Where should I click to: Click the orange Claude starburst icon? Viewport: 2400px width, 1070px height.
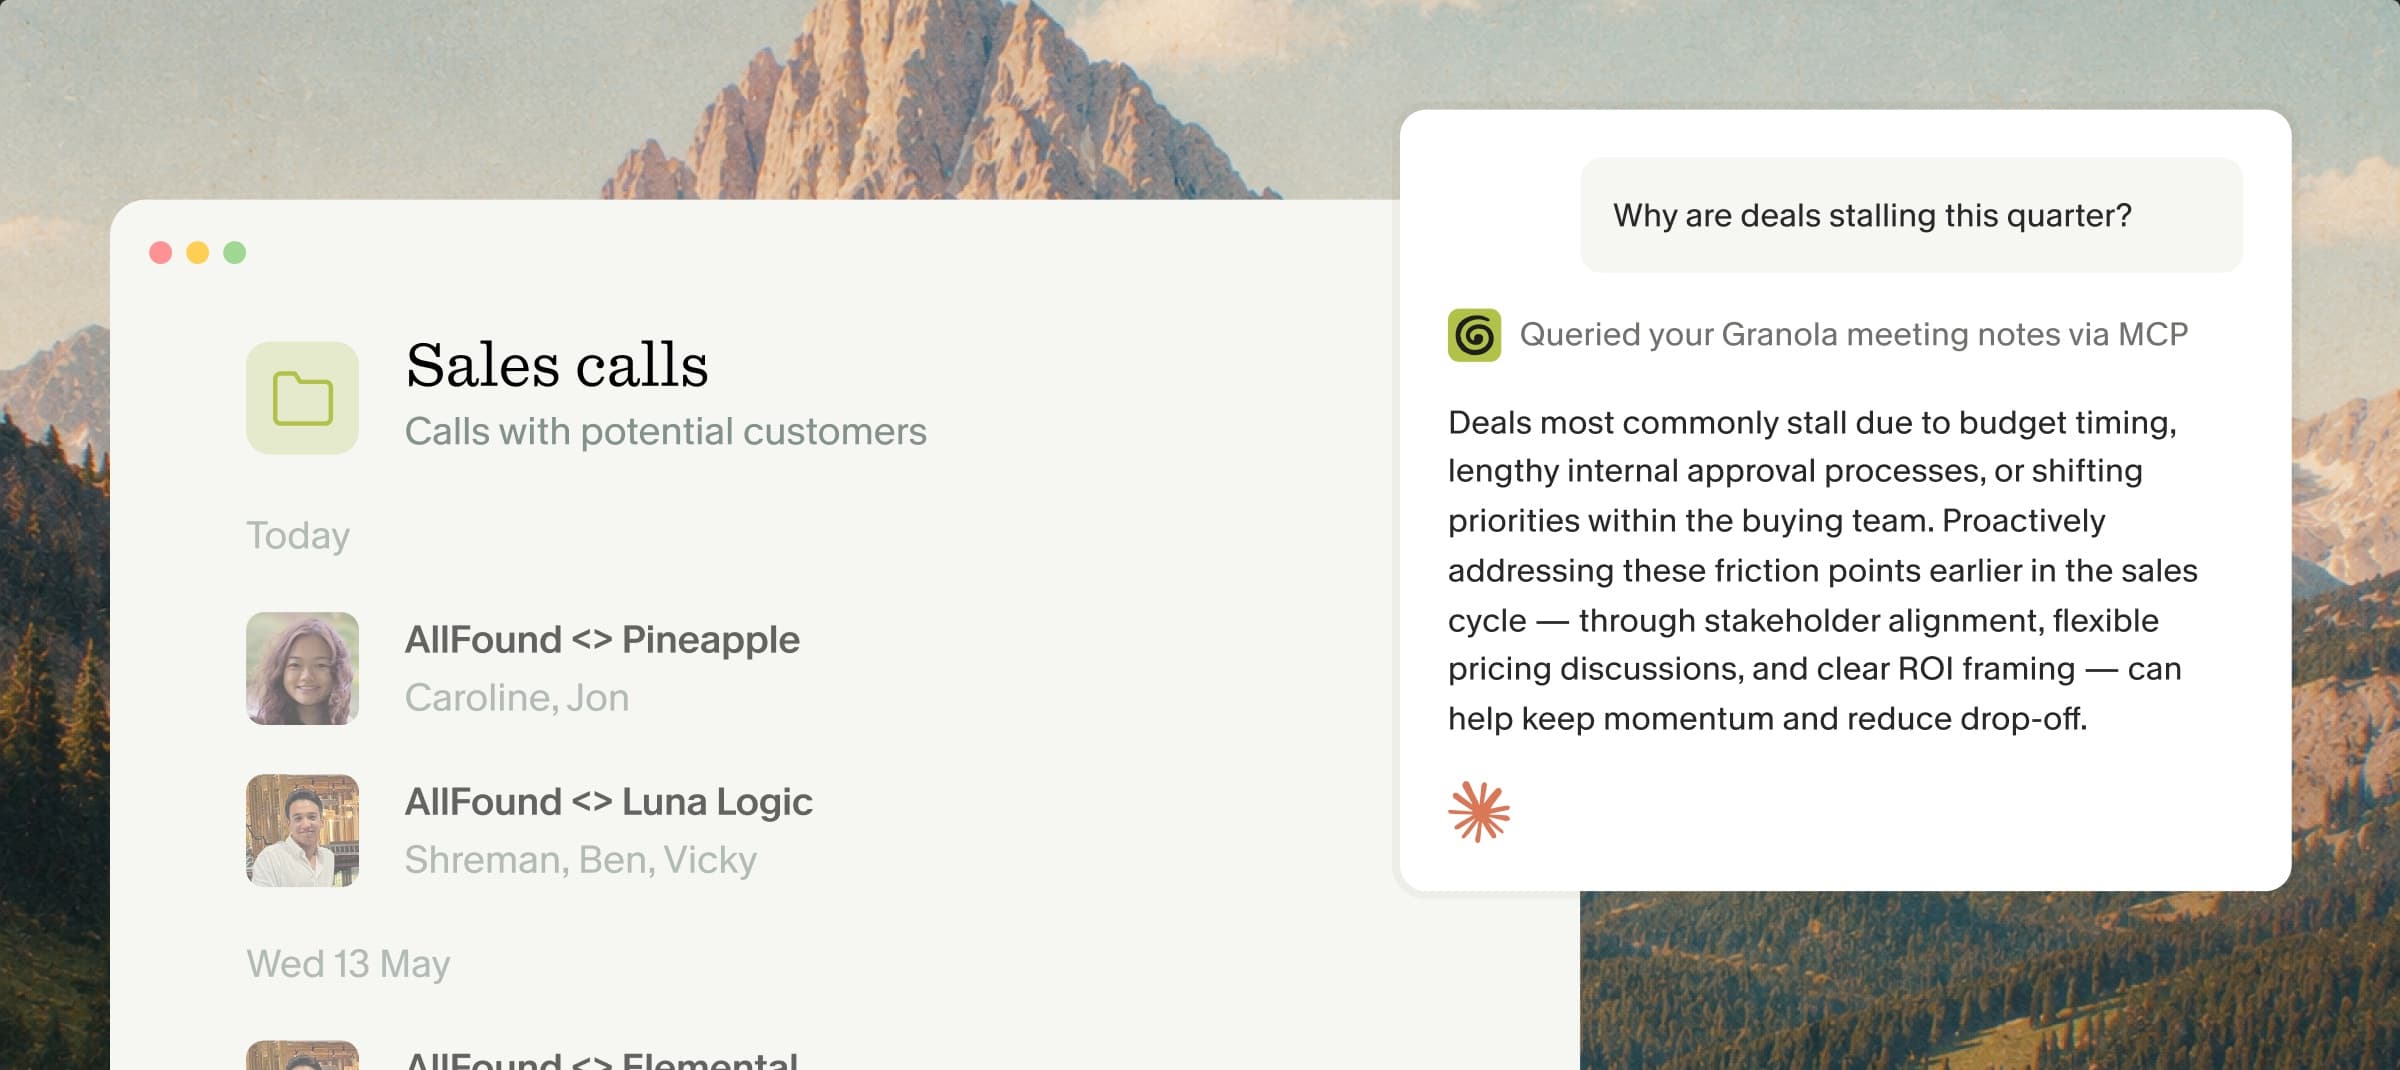(1479, 812)
